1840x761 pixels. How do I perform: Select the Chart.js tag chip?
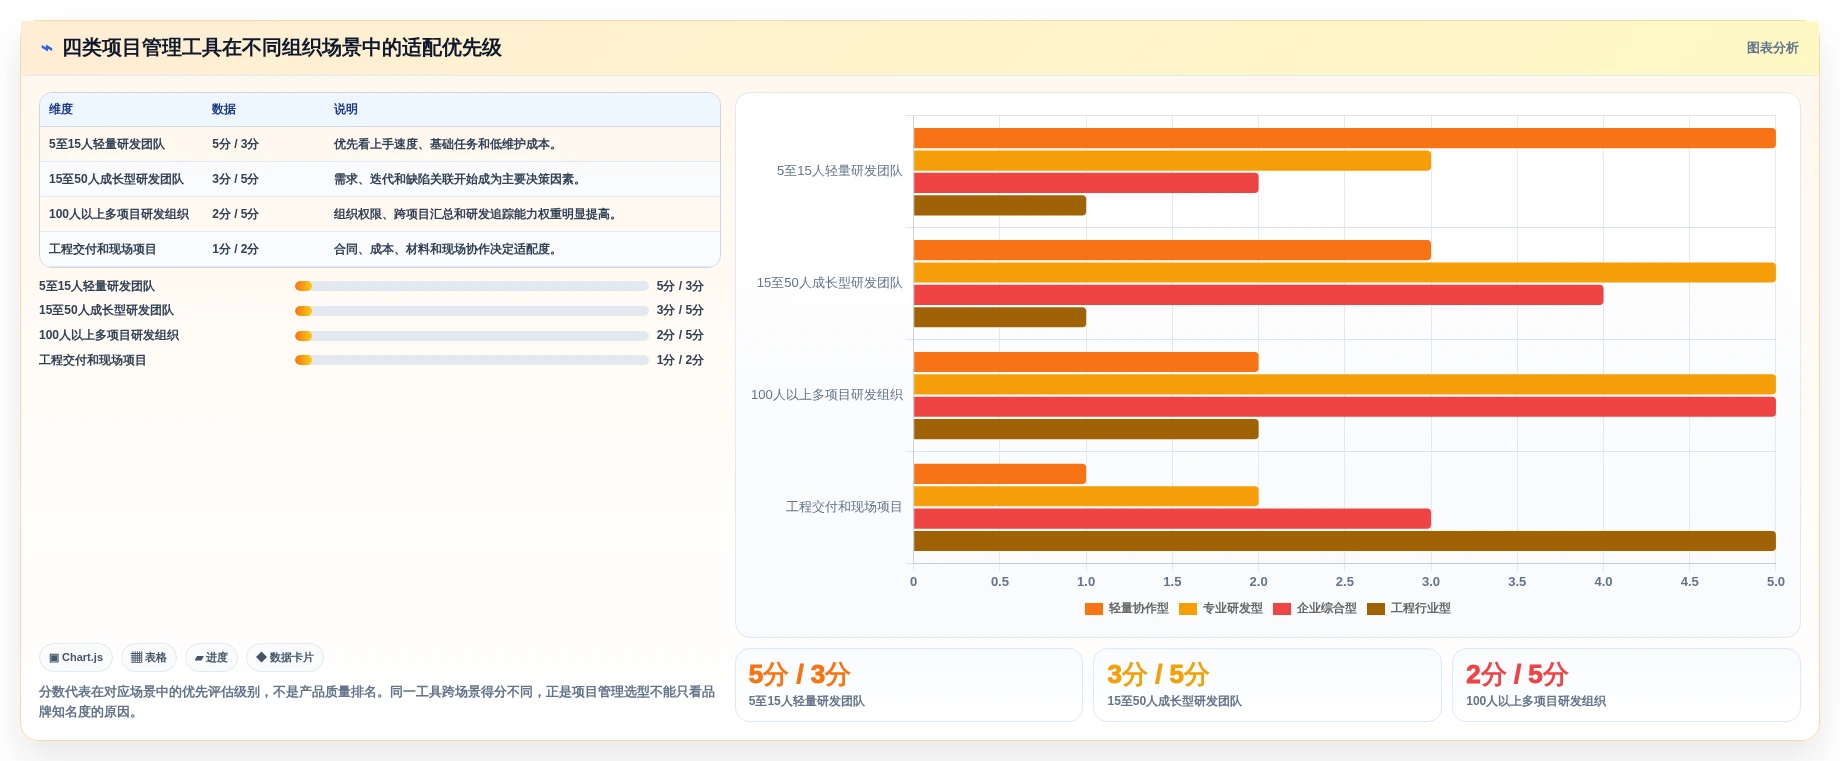coord(76,658)
